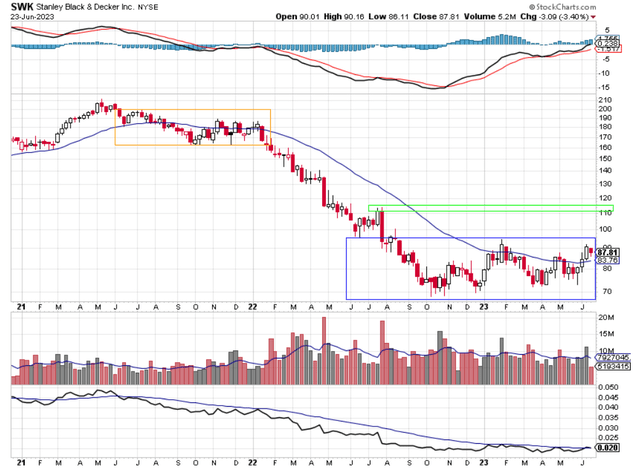
Task: Click the 120 price axis label
Action: (606, 198)
